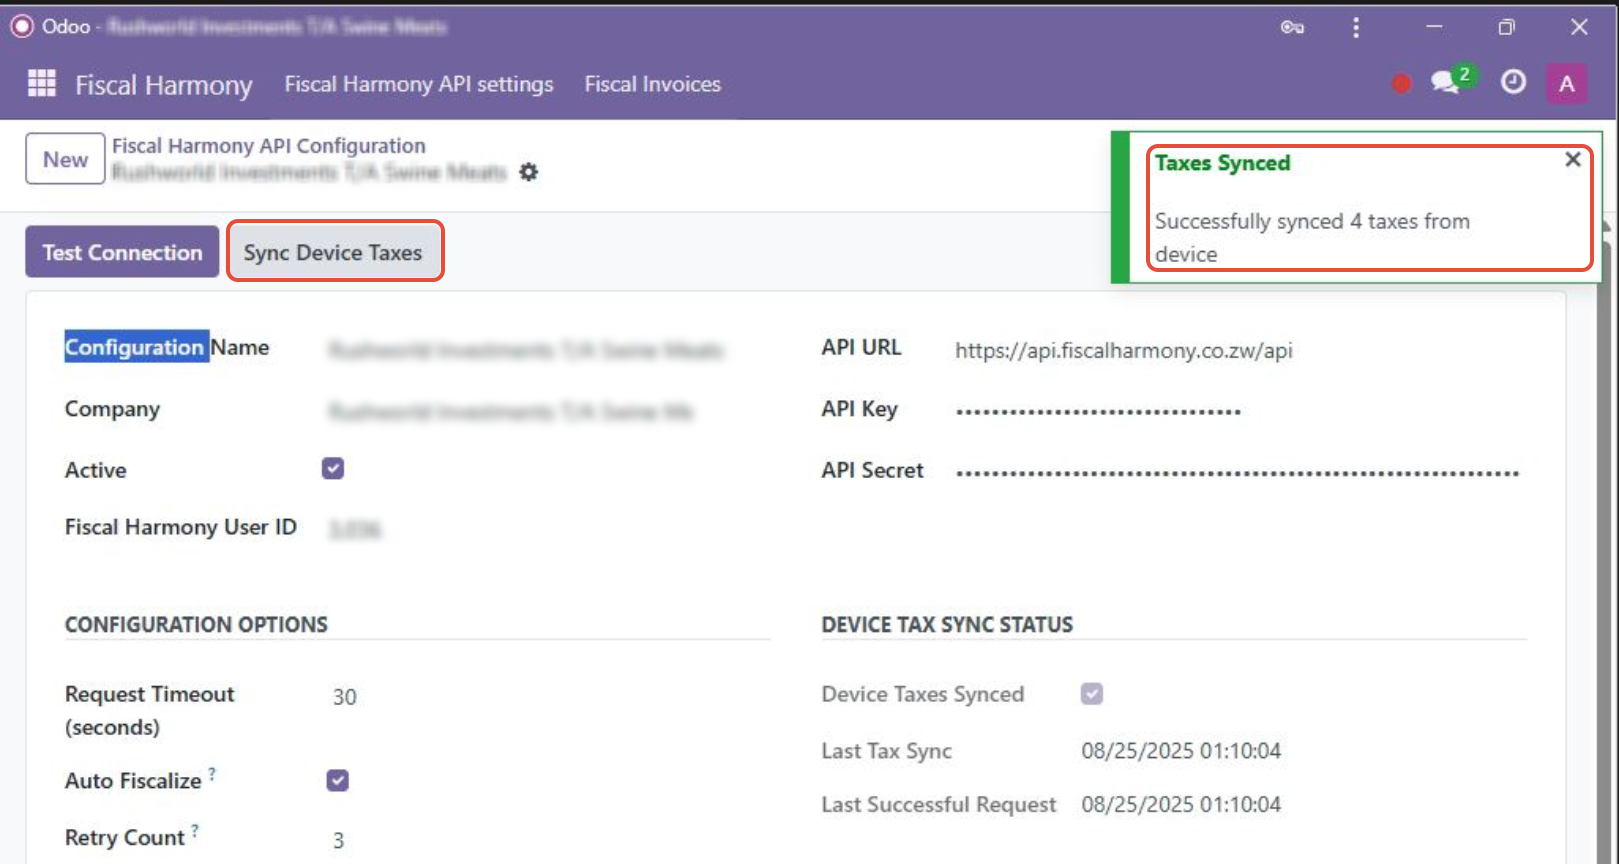1619x864 pixels.
Task: Toggle the Auto Fiscalize checkbox
Action: coord(338,780)
